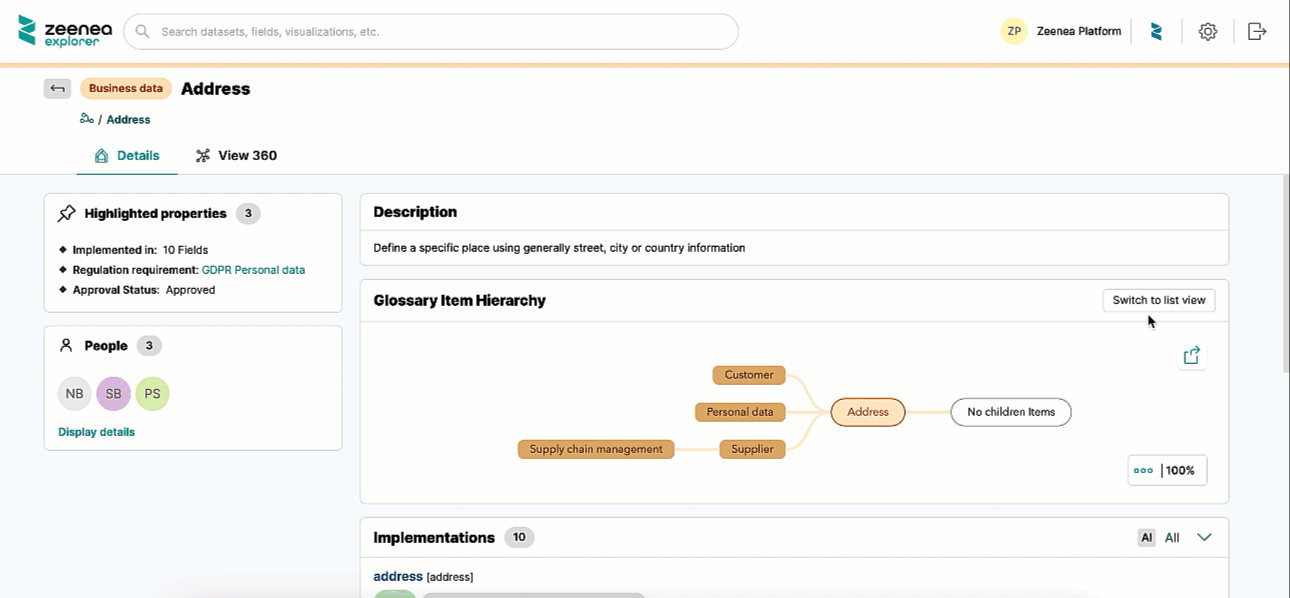Switch hierarchy to list view

point(1158,300)
